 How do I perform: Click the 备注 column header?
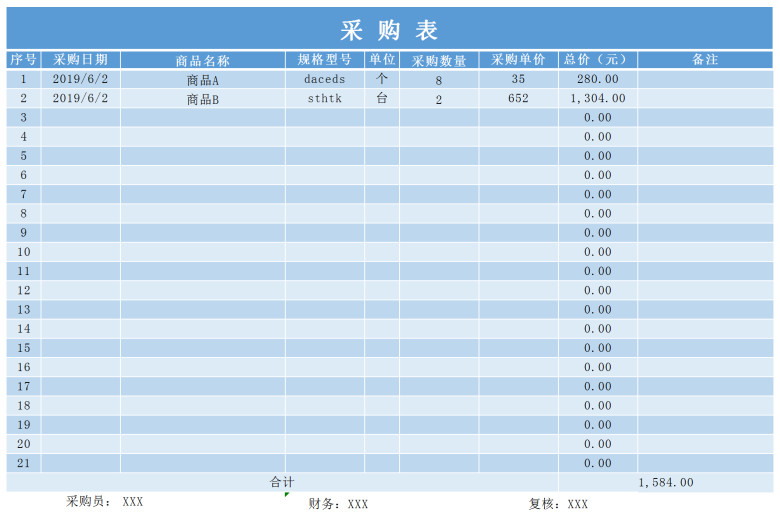(x=705, y=60)
